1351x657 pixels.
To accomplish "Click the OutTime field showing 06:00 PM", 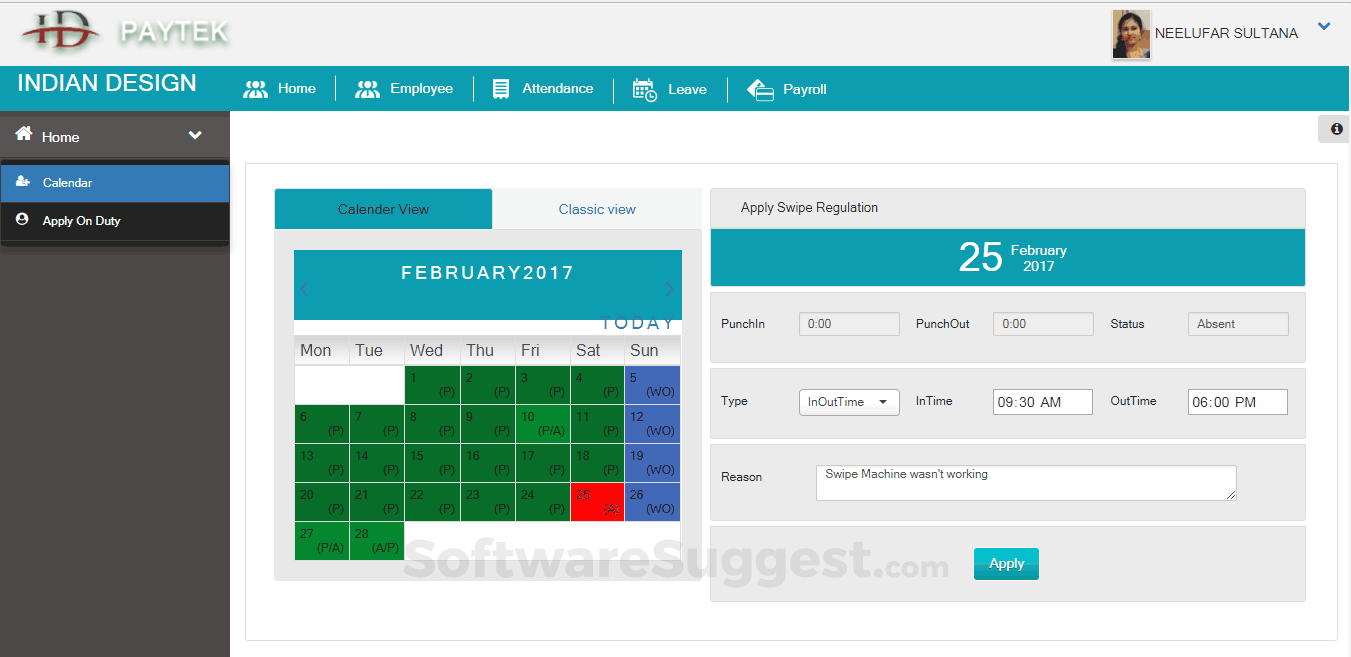I will click(x=1237, y=401).
